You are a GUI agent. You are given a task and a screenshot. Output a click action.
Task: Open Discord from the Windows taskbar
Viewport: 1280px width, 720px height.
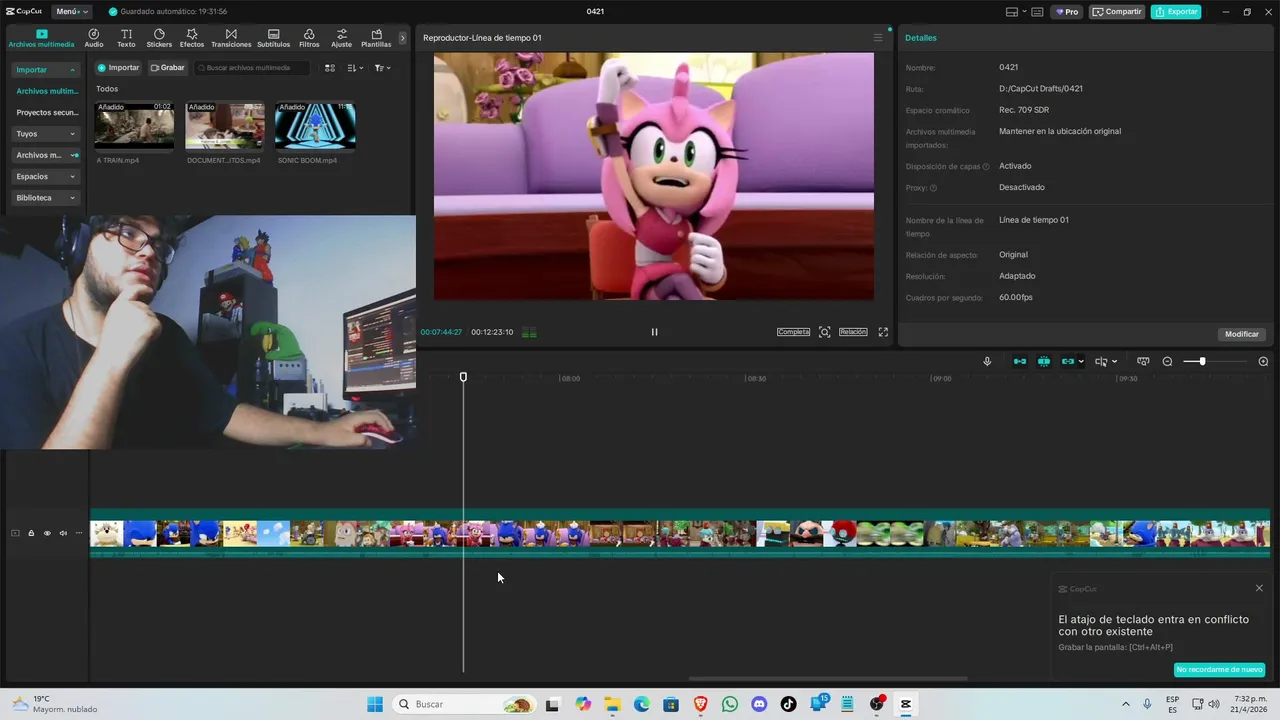pos(758,704)
